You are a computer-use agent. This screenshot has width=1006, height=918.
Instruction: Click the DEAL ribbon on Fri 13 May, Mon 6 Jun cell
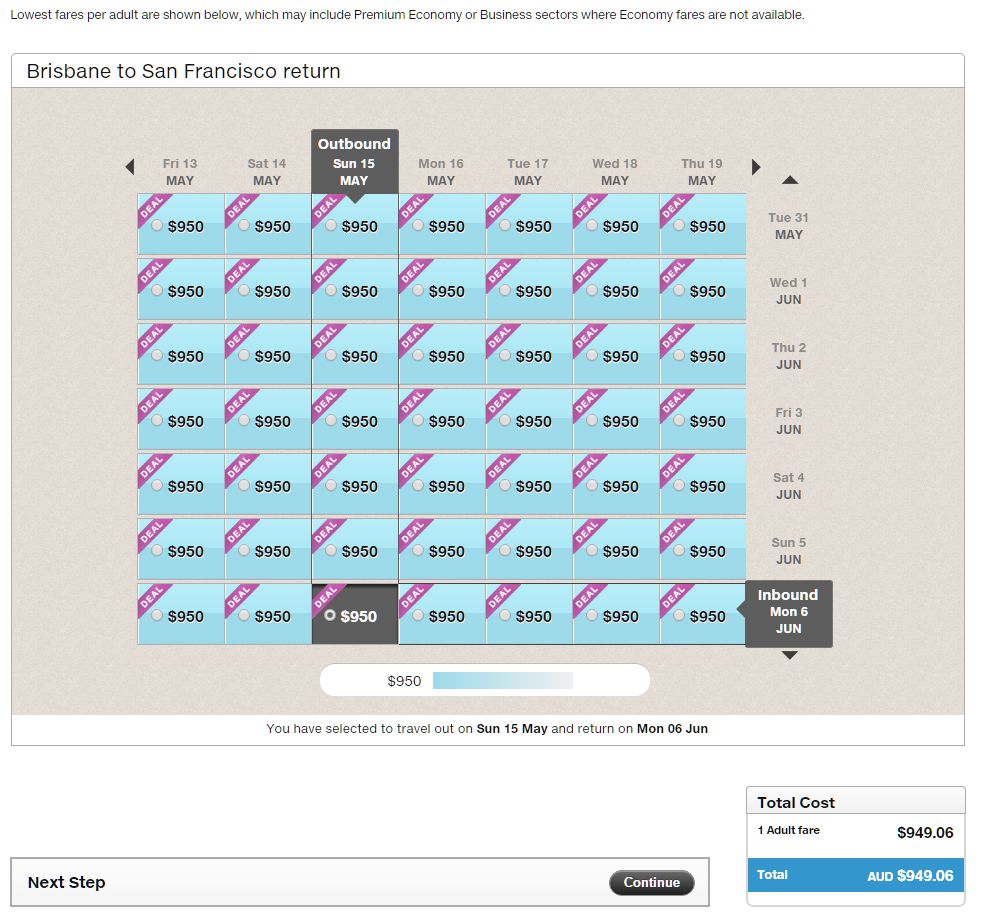(x=151, y=597)
